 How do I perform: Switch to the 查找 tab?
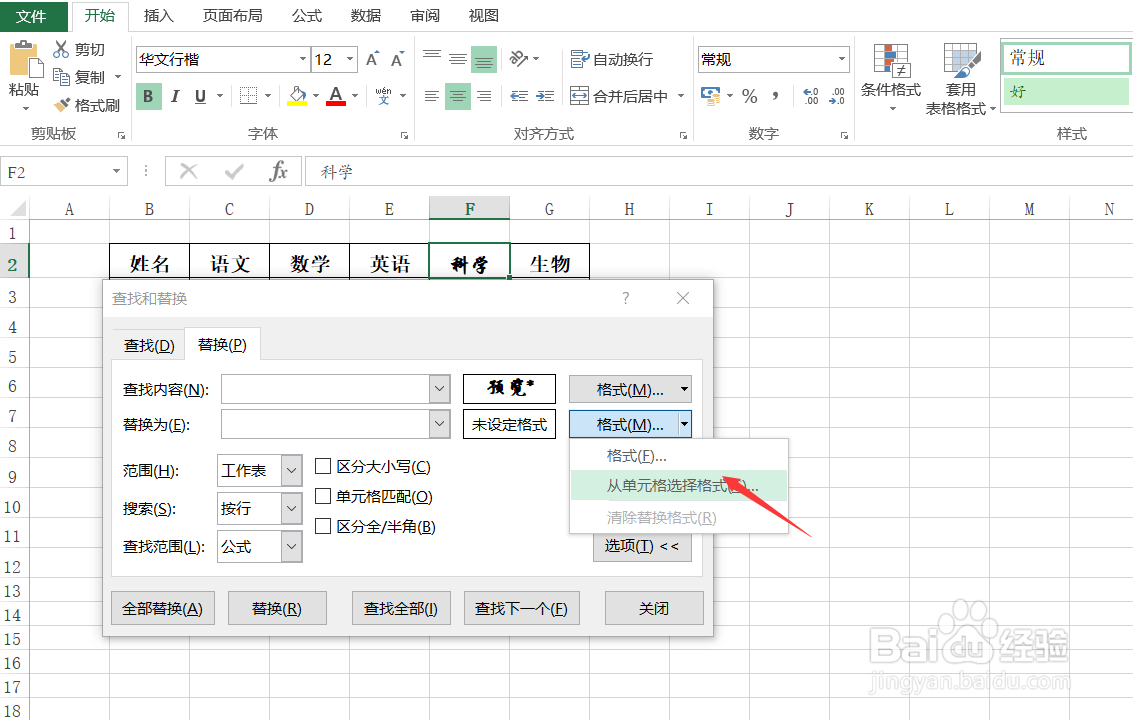coord(147,344)
